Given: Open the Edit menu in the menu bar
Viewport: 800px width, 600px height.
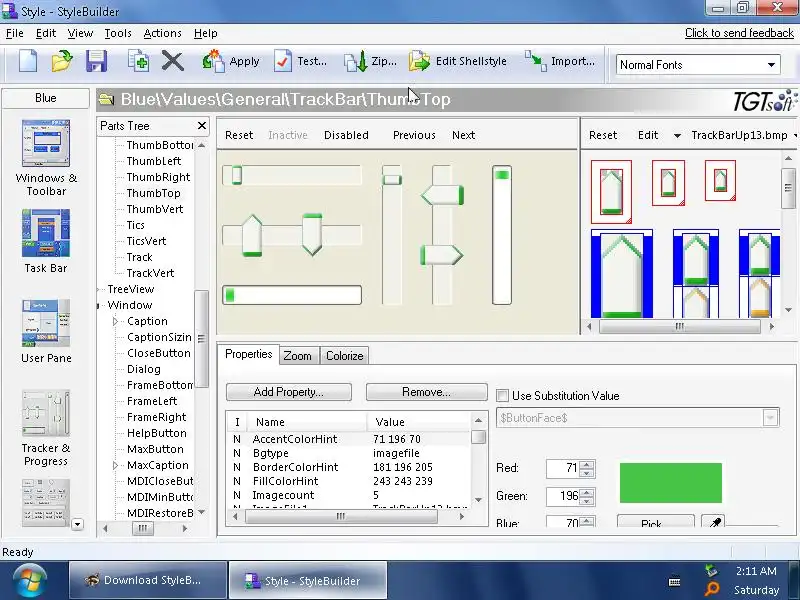Looking at the screenshot, I should click(46, 33).
